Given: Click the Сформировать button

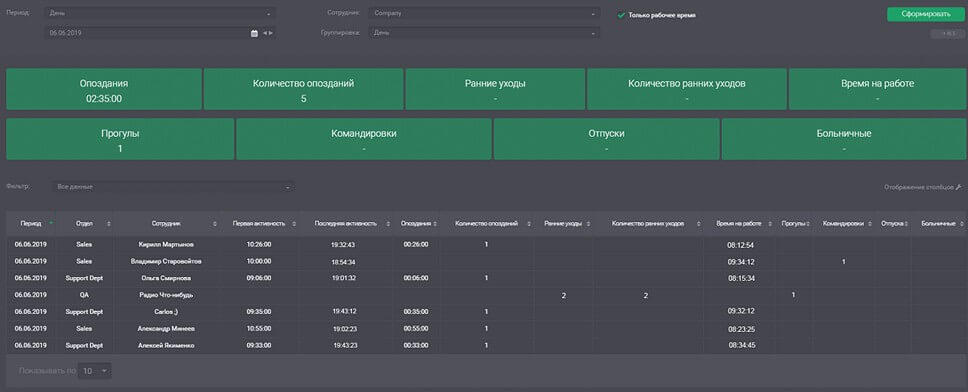Looking at the screenshot, I should [926, 14].
